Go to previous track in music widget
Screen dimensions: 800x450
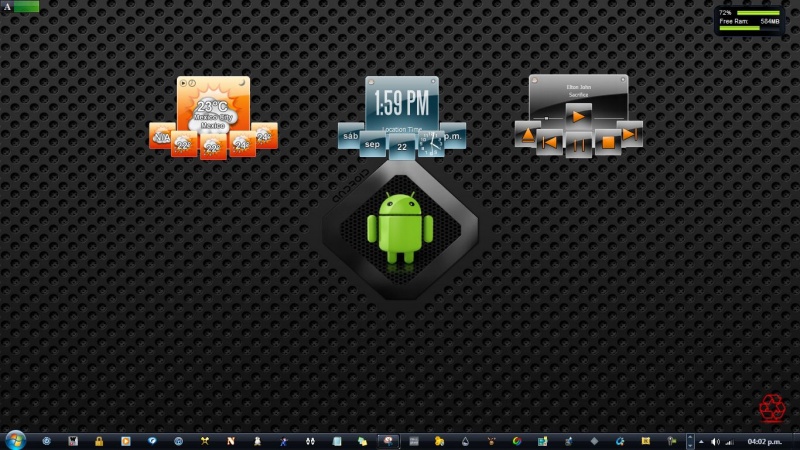(549, 142)
